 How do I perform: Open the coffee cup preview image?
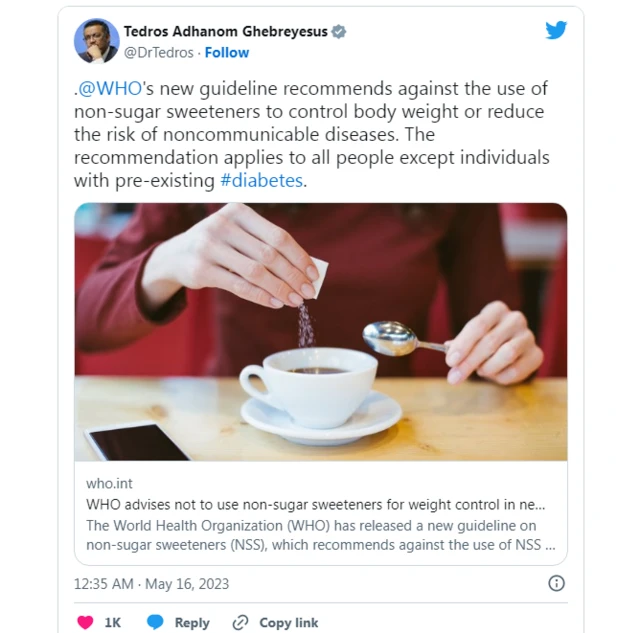click(x=321, y=332)
